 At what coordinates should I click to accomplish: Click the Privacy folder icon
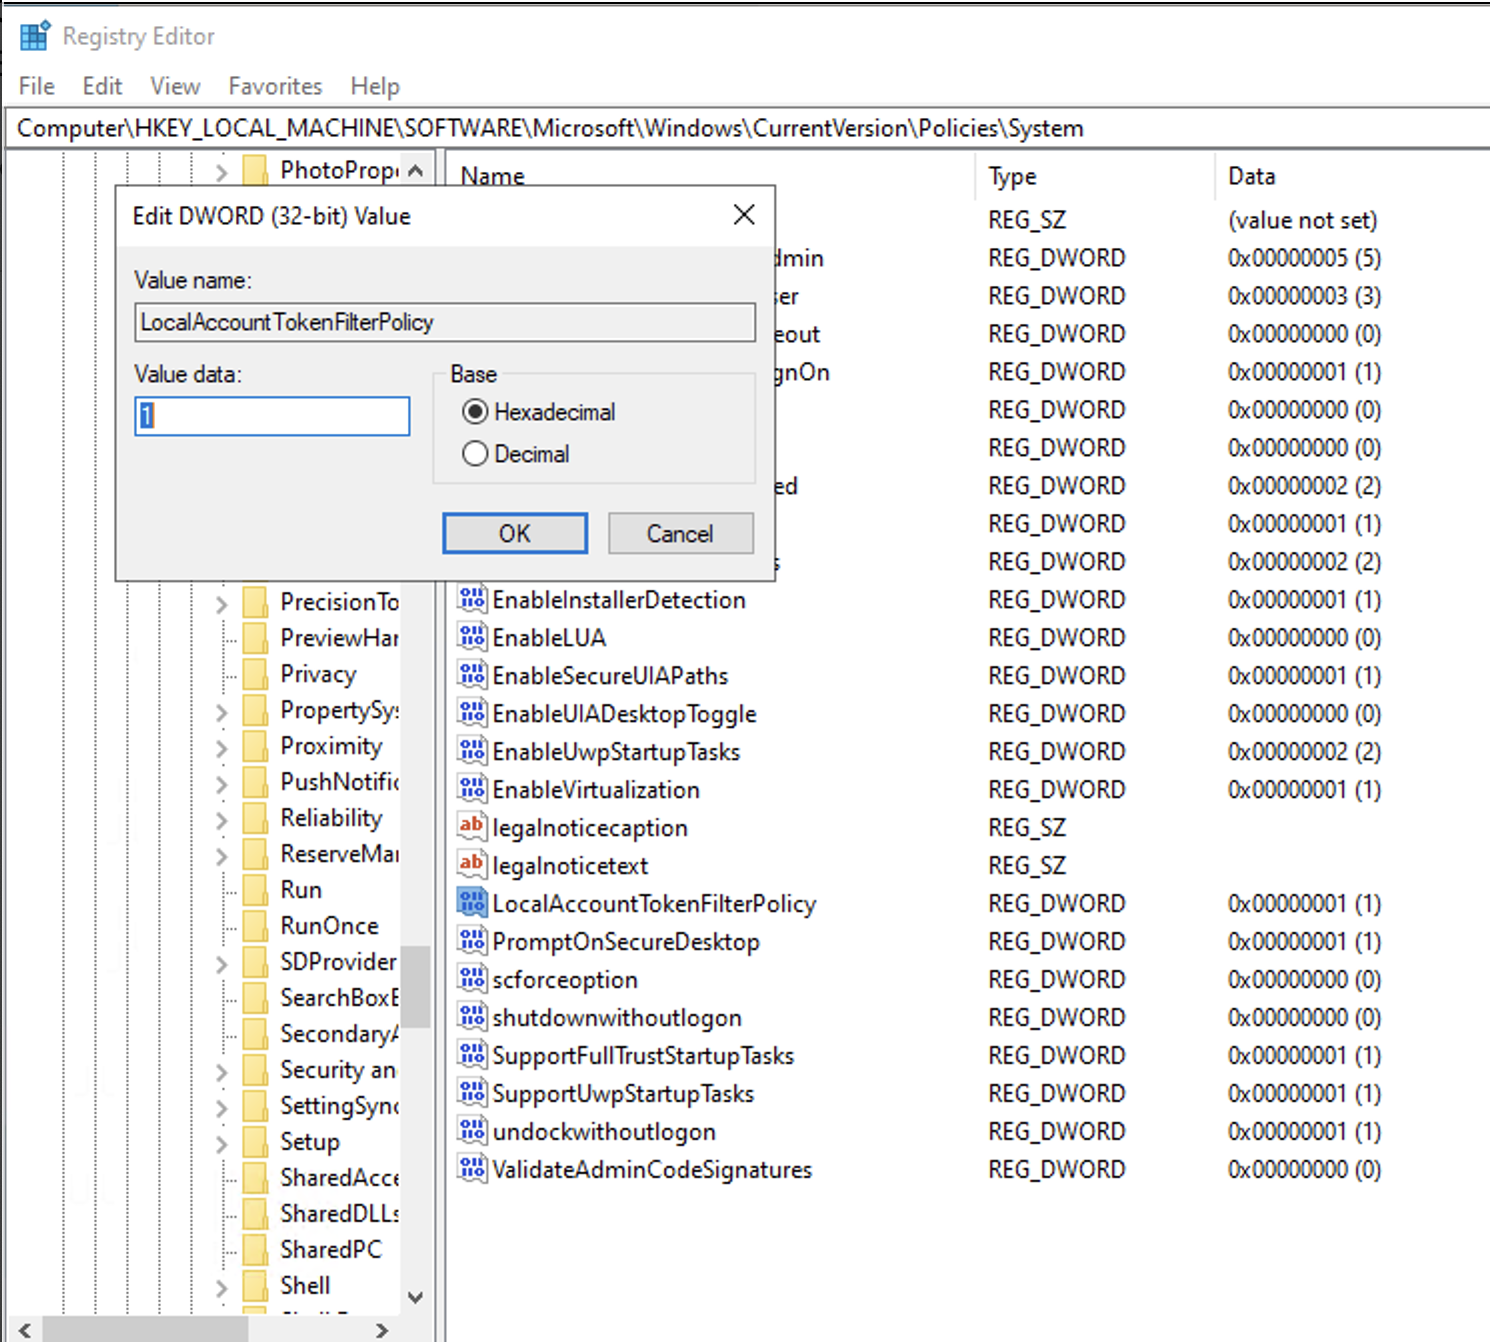[x=256, y=674]
